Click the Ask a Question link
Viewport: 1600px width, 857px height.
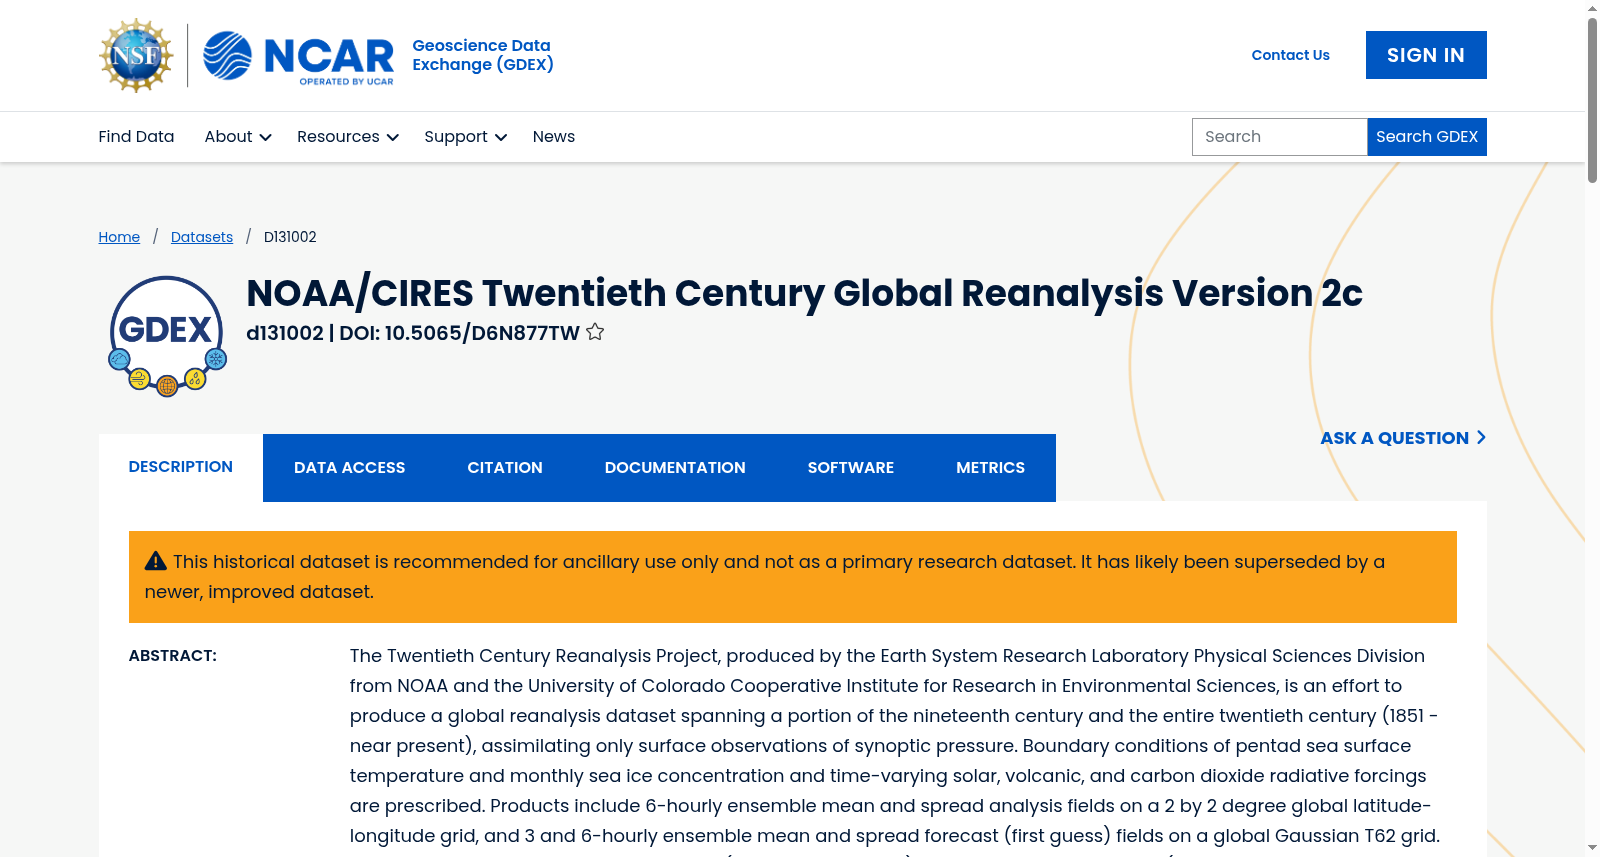click(x=1403, y=438)
